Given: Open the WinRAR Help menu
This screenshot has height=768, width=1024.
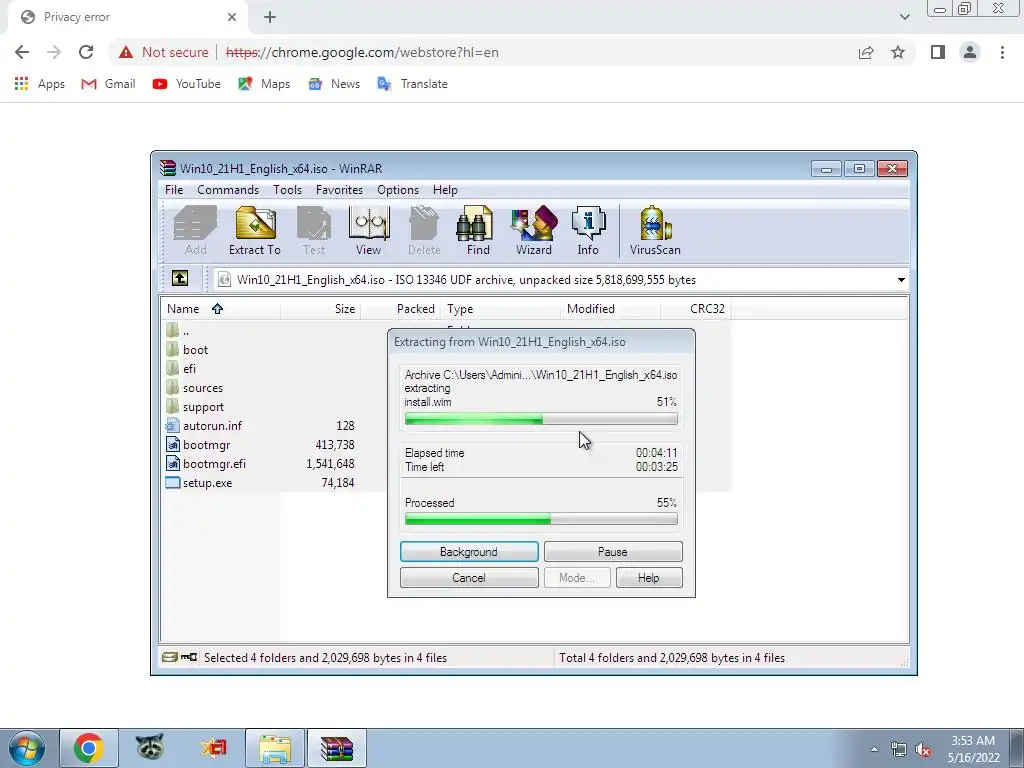Looking at the screenshot, I should coord(445,190).
